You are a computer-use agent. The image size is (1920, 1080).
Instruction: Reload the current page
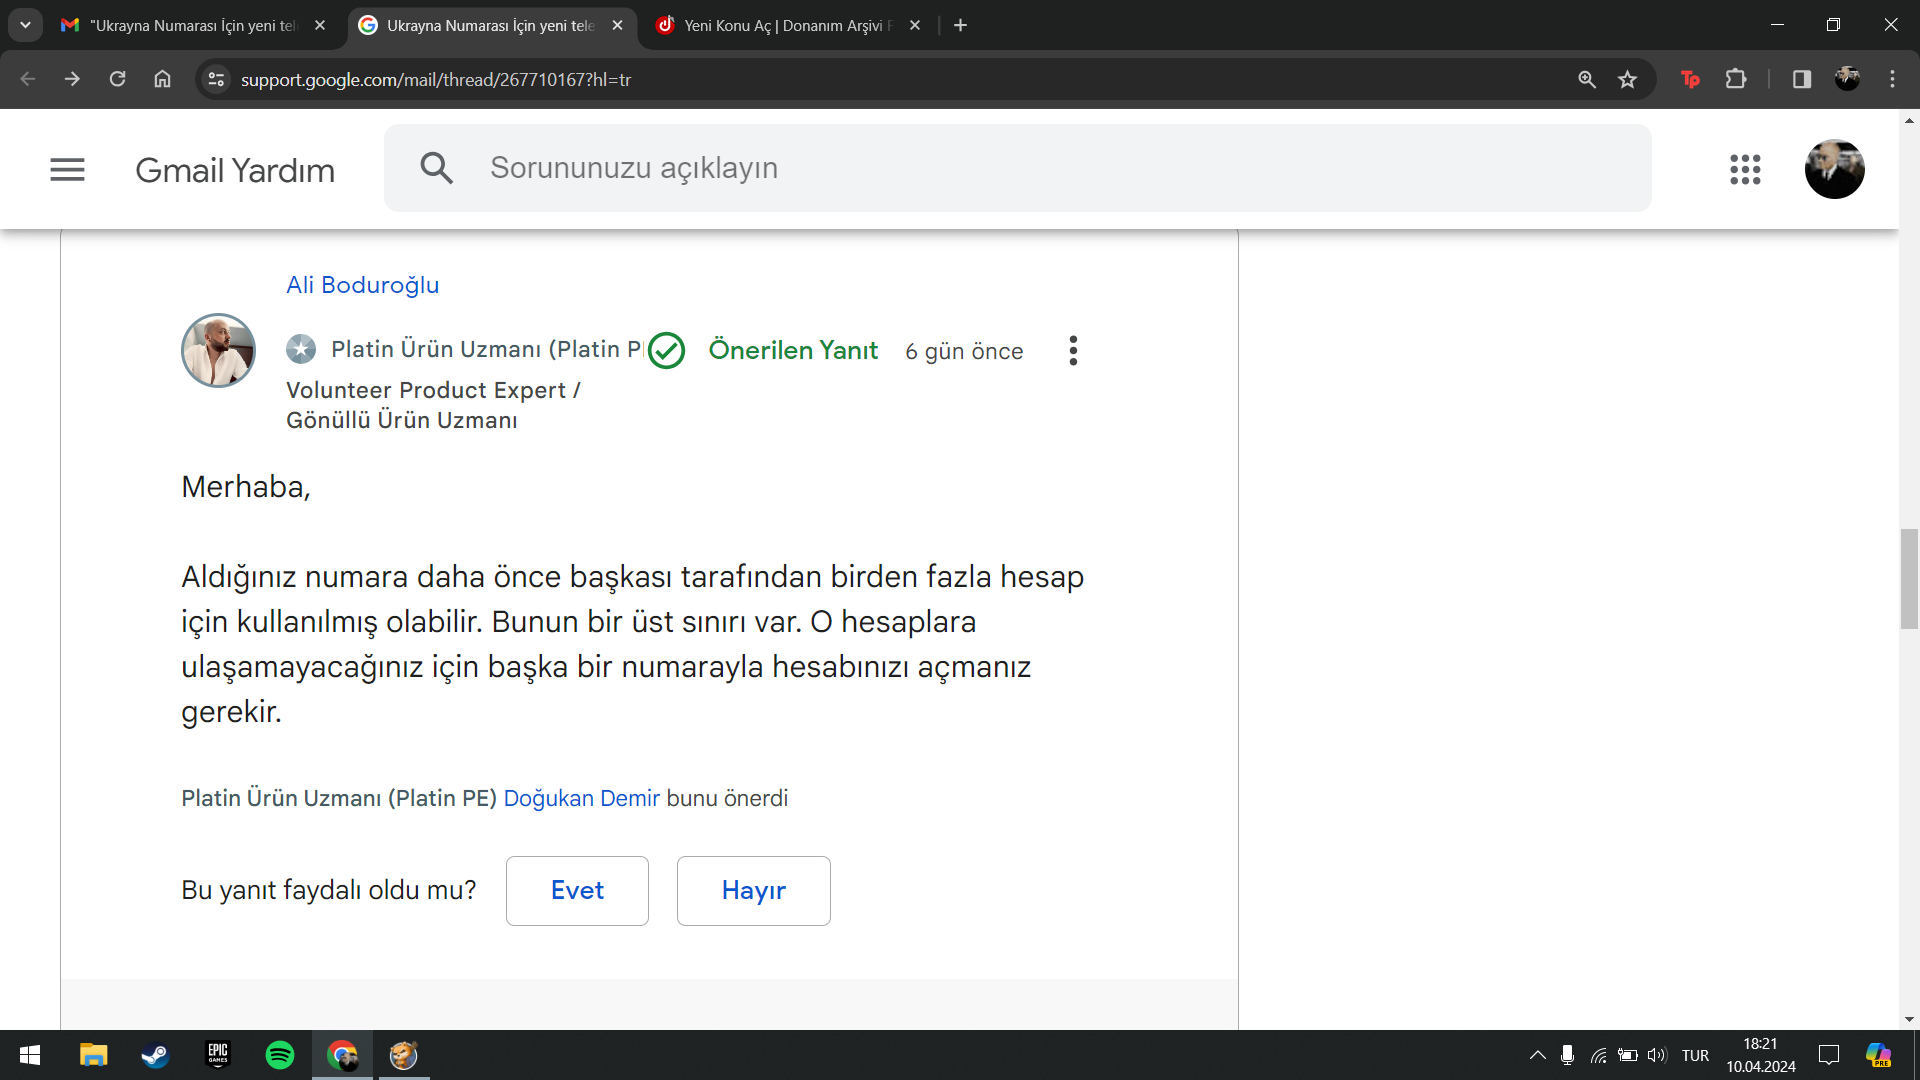(x=117, y=80)
